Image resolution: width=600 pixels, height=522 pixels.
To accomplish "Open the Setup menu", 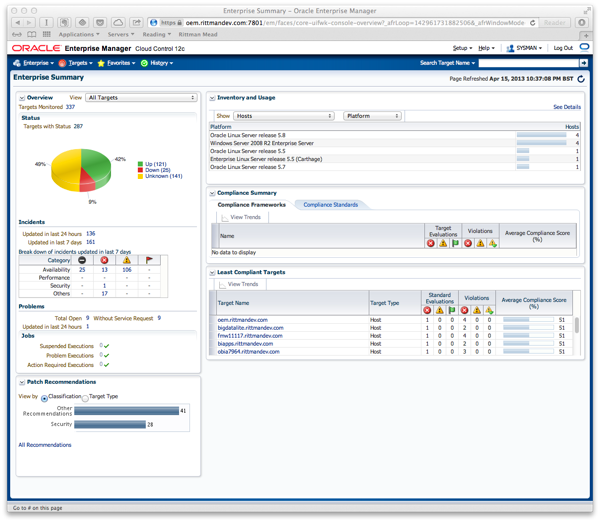I will pyautogui.click(x=462, y=48).
